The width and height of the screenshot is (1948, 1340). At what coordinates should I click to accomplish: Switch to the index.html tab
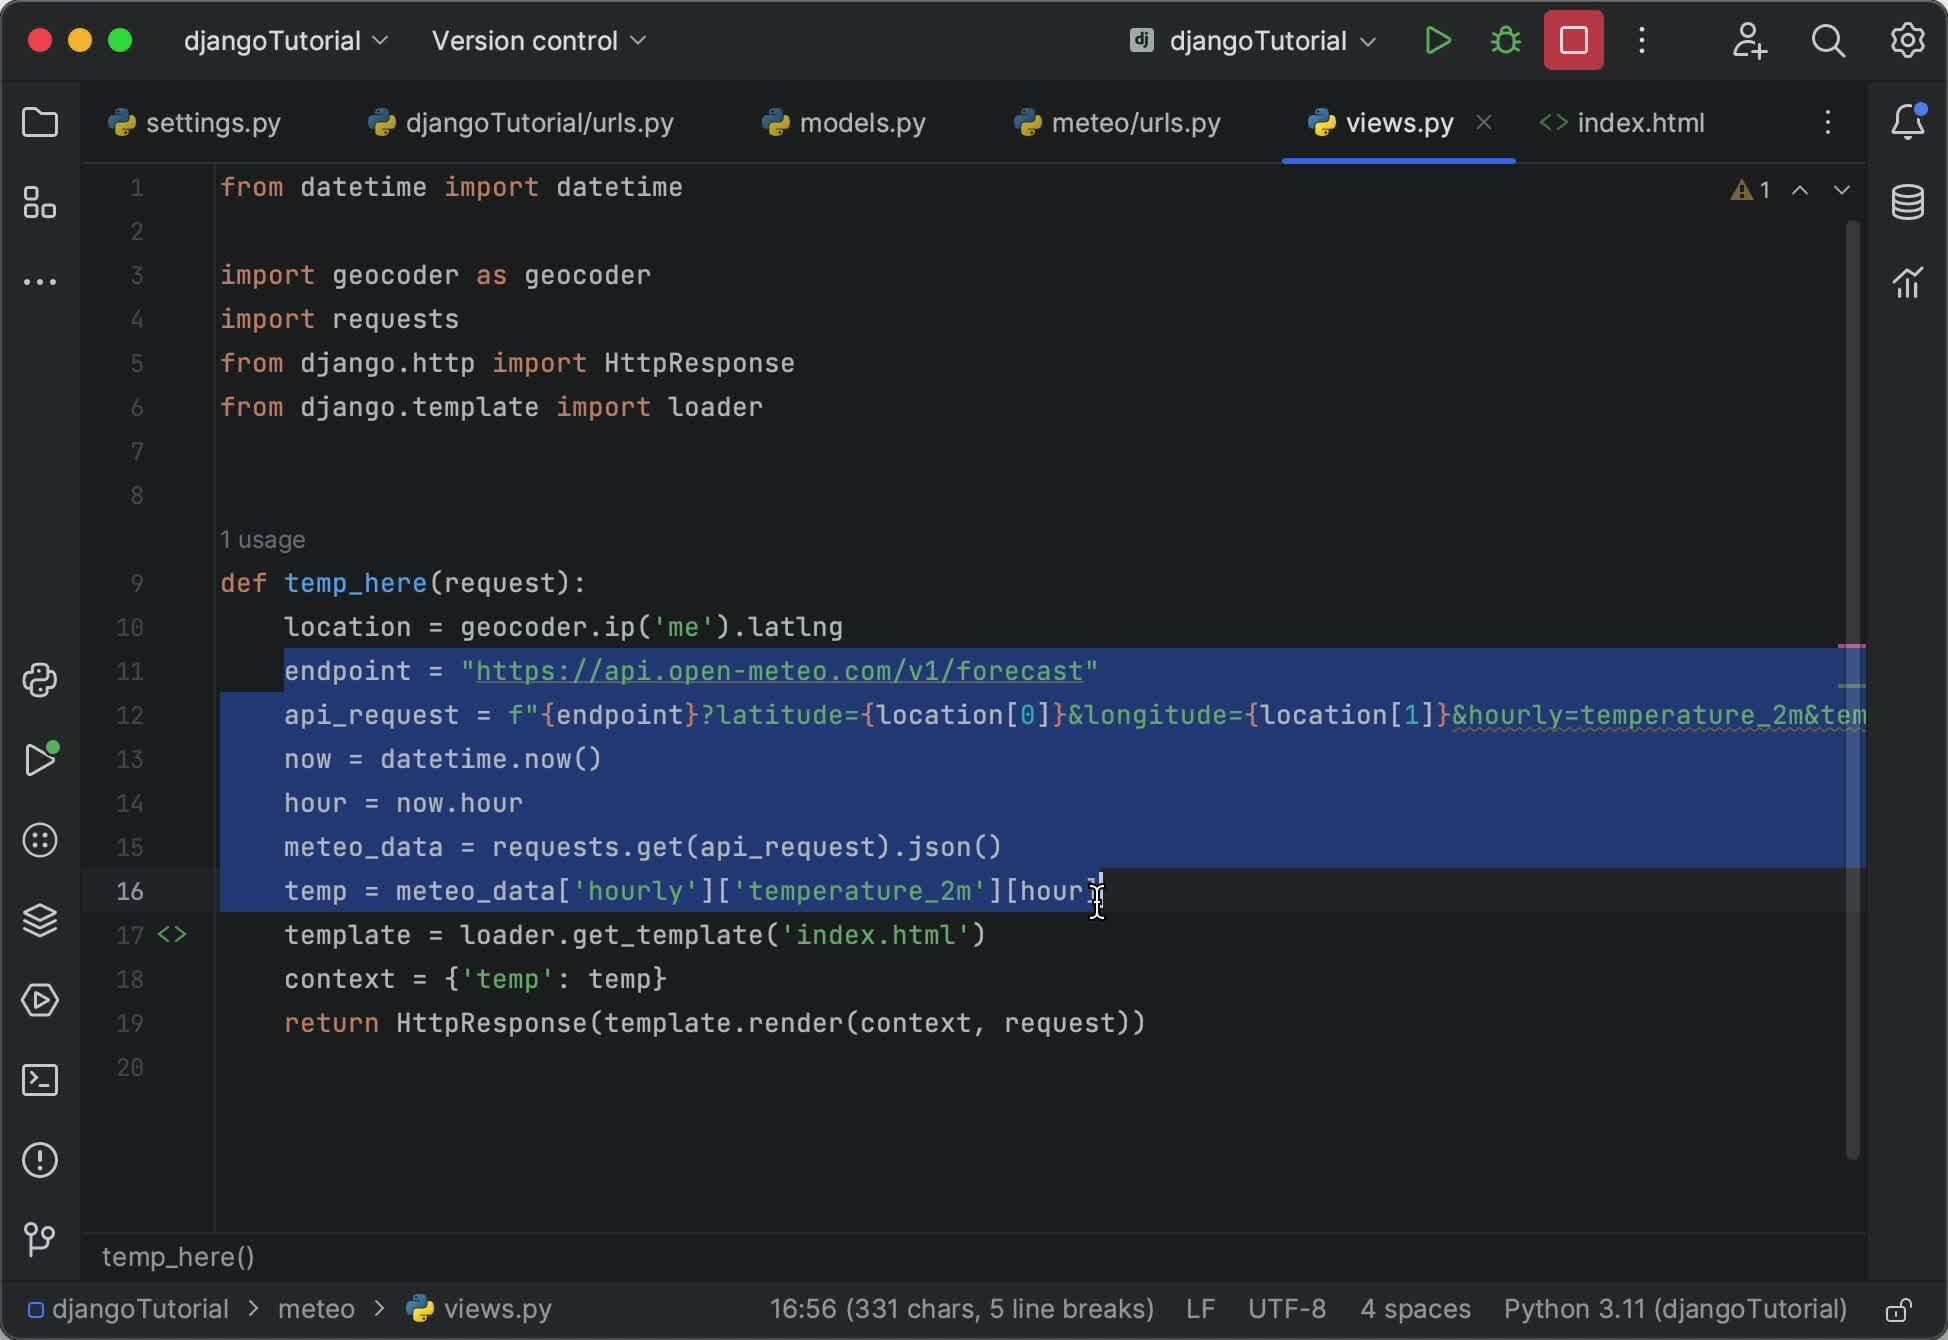coord(1640,122)
